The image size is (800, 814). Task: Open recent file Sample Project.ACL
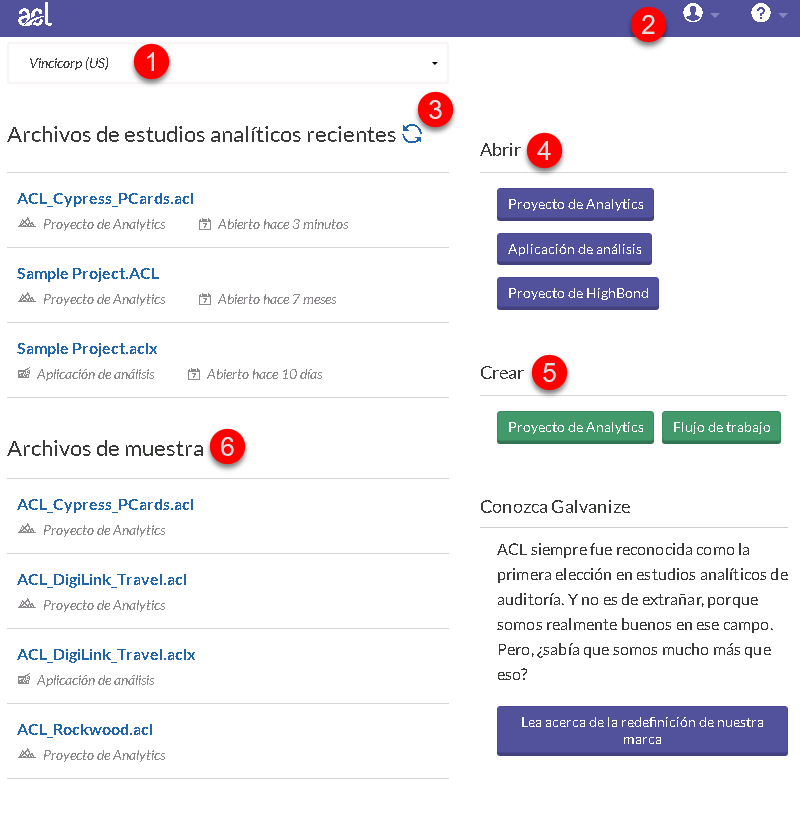[88, 274]
